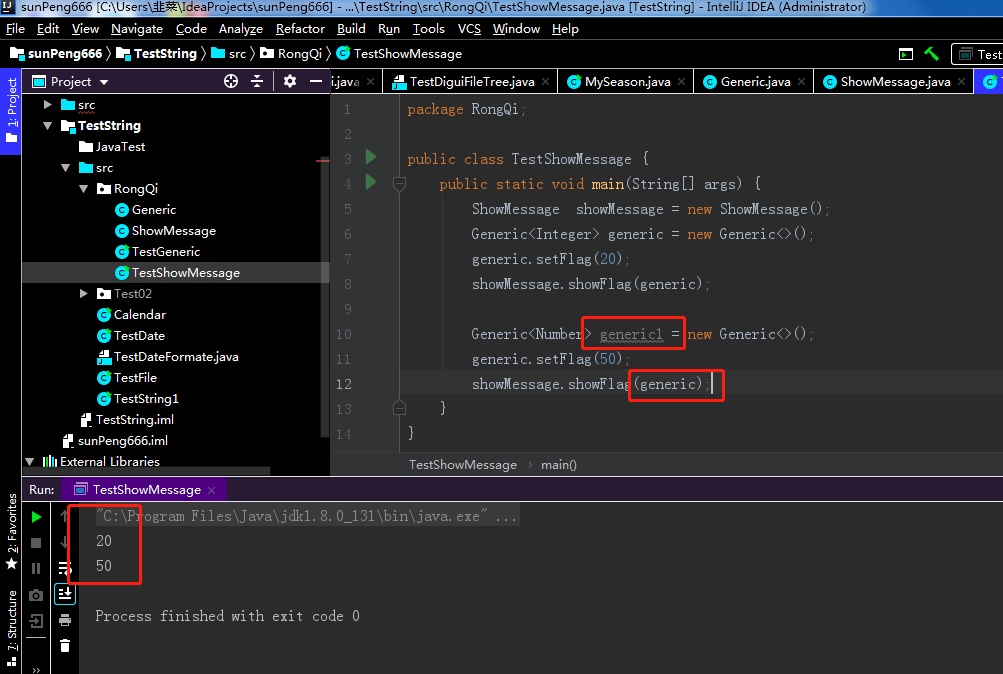The height and width of the screenshot is (674, 1003).
Task: Switch to the MySeason.java tab
Action: 628,82
